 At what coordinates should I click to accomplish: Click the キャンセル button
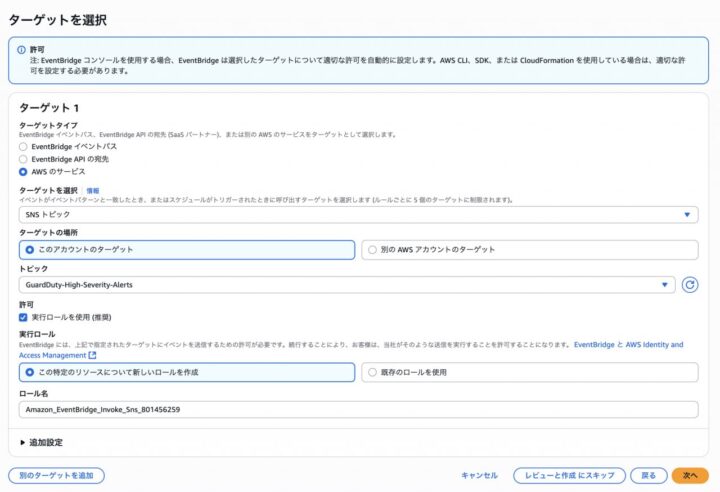click(479, 475)
